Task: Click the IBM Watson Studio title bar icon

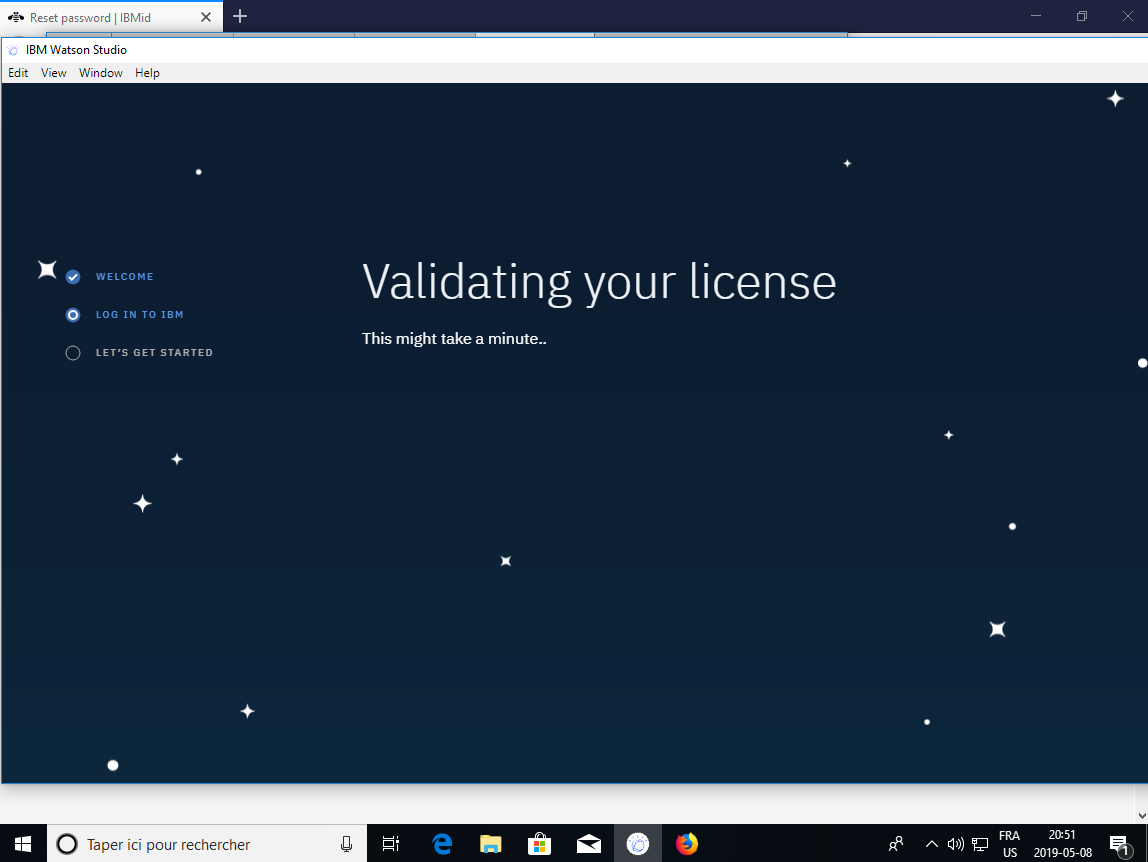Action: tap(13, 50)
